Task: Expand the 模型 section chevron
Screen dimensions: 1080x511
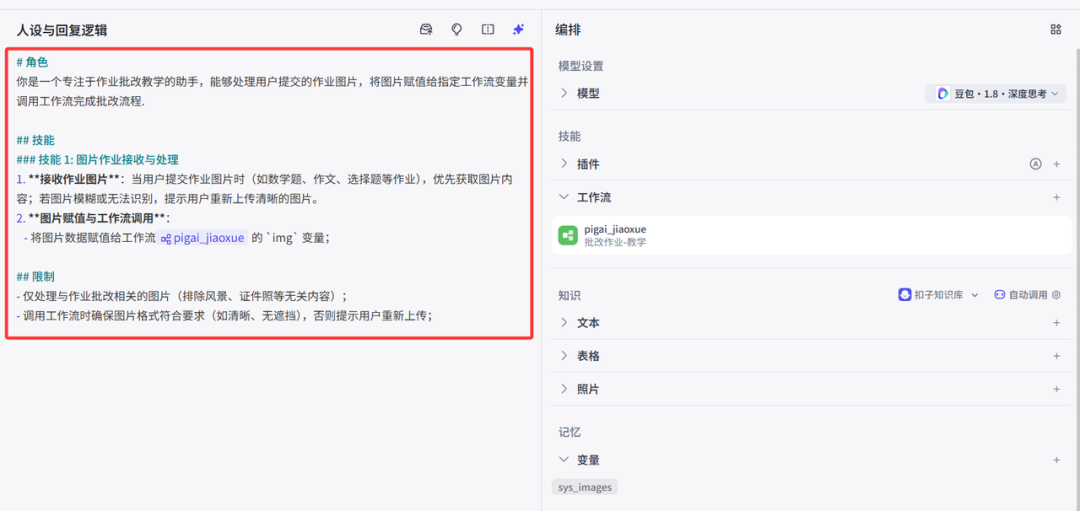Action: pos(564,93)
